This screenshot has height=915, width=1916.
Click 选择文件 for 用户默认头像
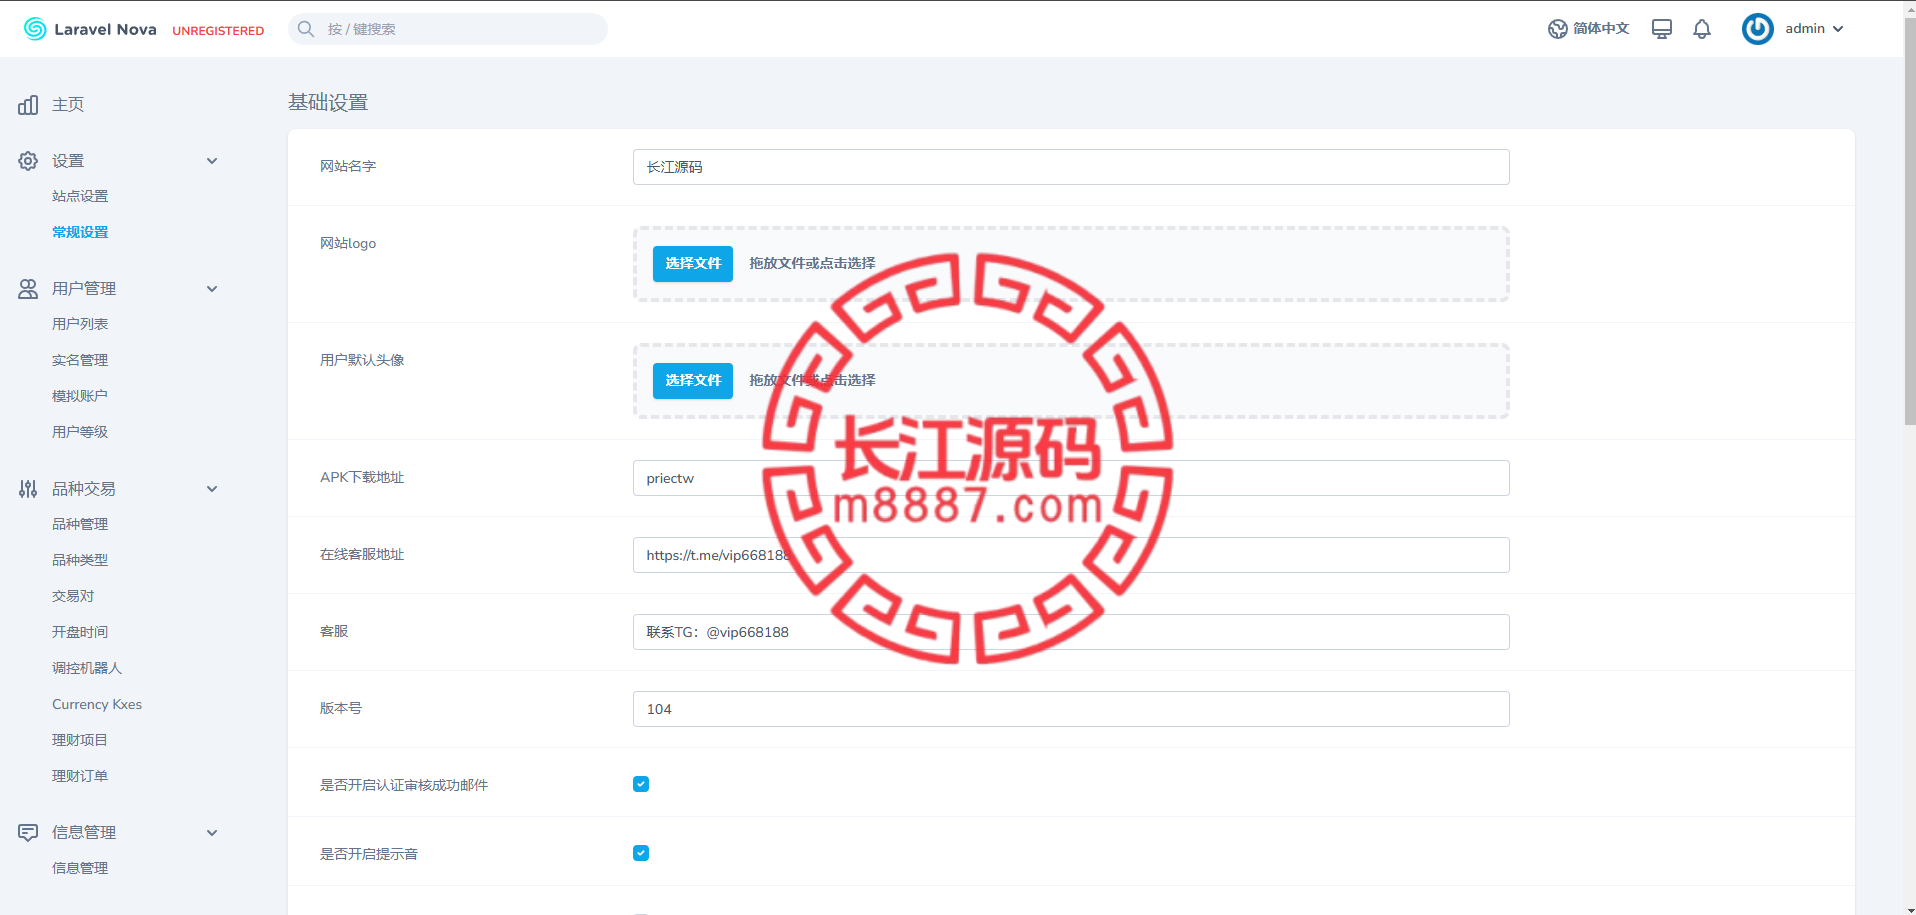(x=693, y=381)
